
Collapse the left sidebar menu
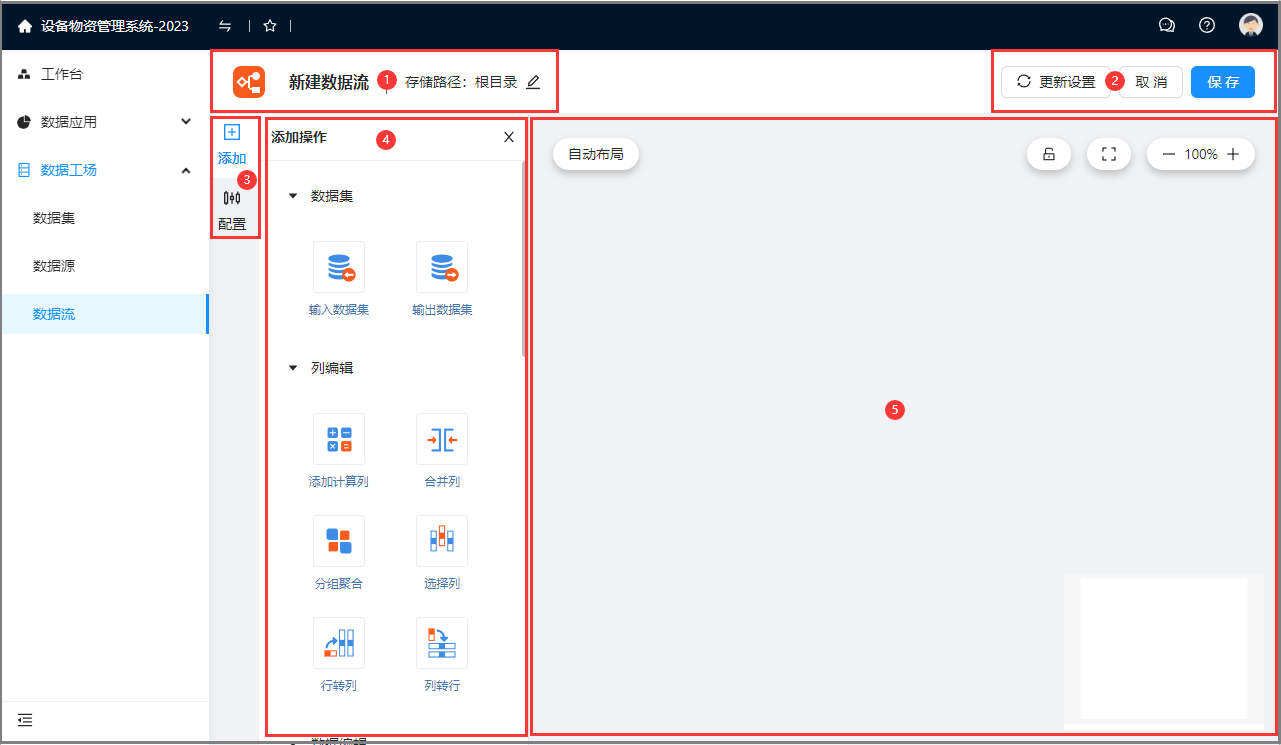pos(25,720)
